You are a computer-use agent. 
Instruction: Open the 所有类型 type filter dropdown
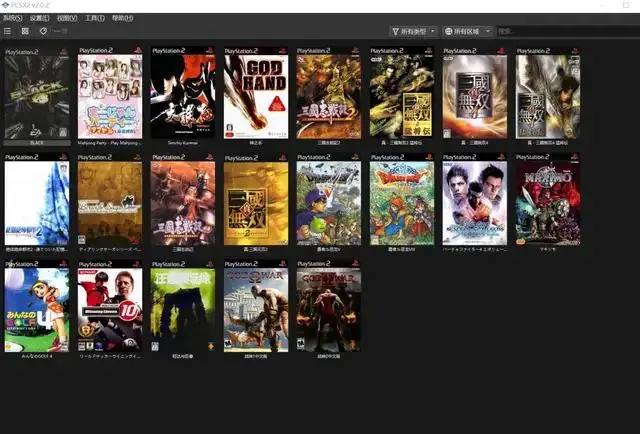point(414,31)
